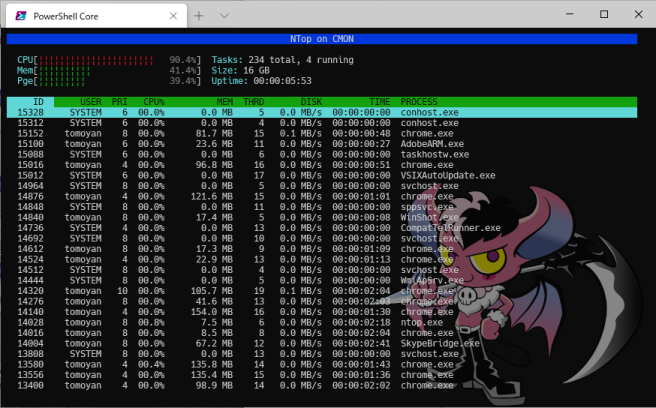This screenshot has height=408, width=656.
Task: Click process ID 14276
Action: click(31, 301)
